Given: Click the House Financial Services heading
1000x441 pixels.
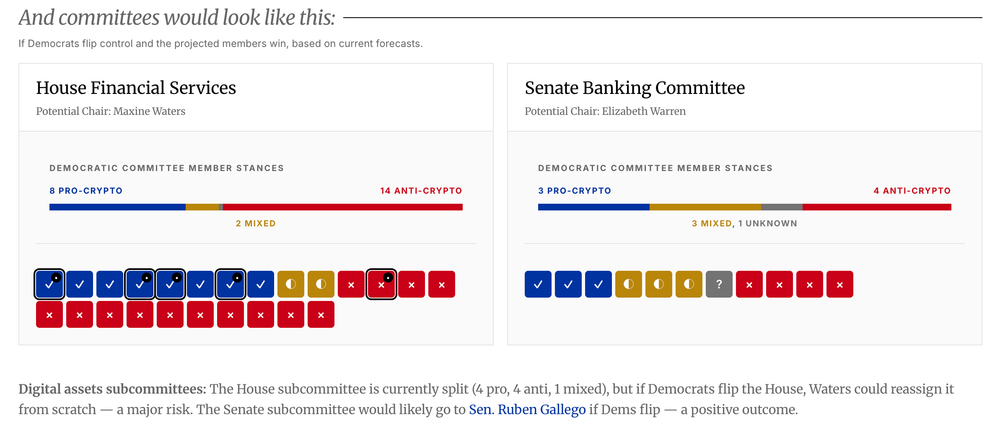Looking at the screenshot, I should coord(136,88).
